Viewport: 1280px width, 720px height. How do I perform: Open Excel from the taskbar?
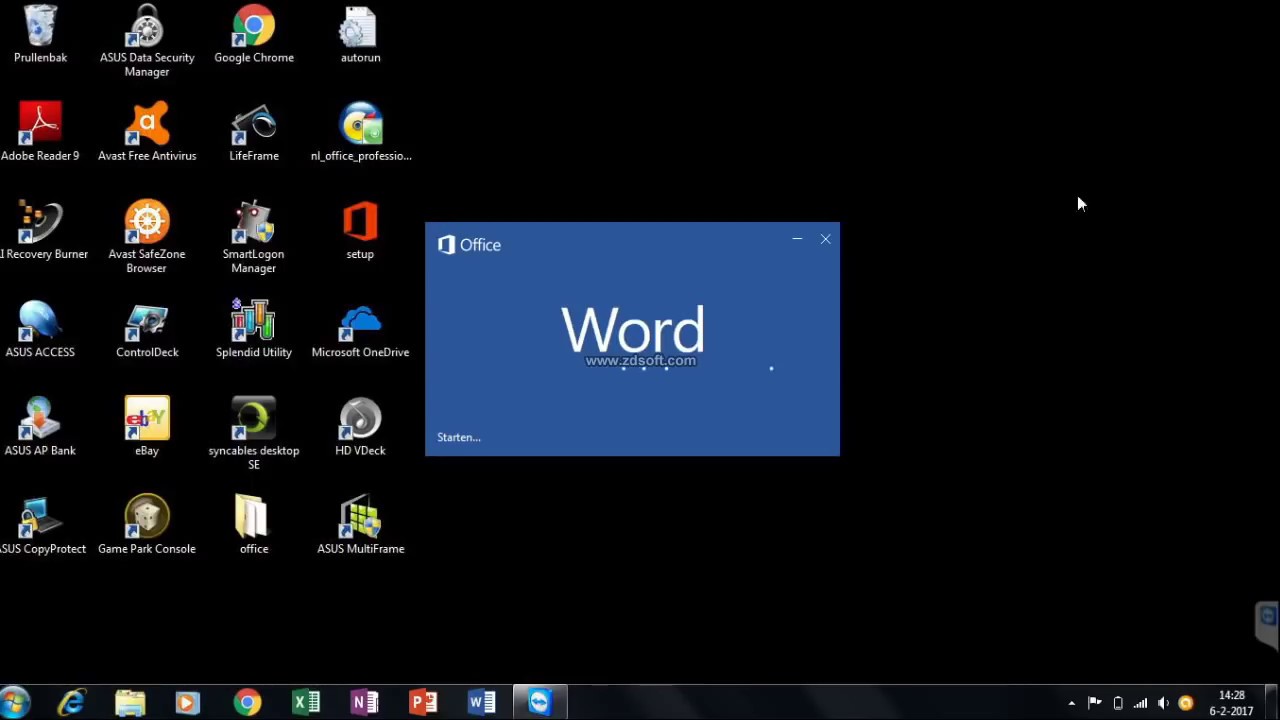pyautogui.click(x=306, y=703)
